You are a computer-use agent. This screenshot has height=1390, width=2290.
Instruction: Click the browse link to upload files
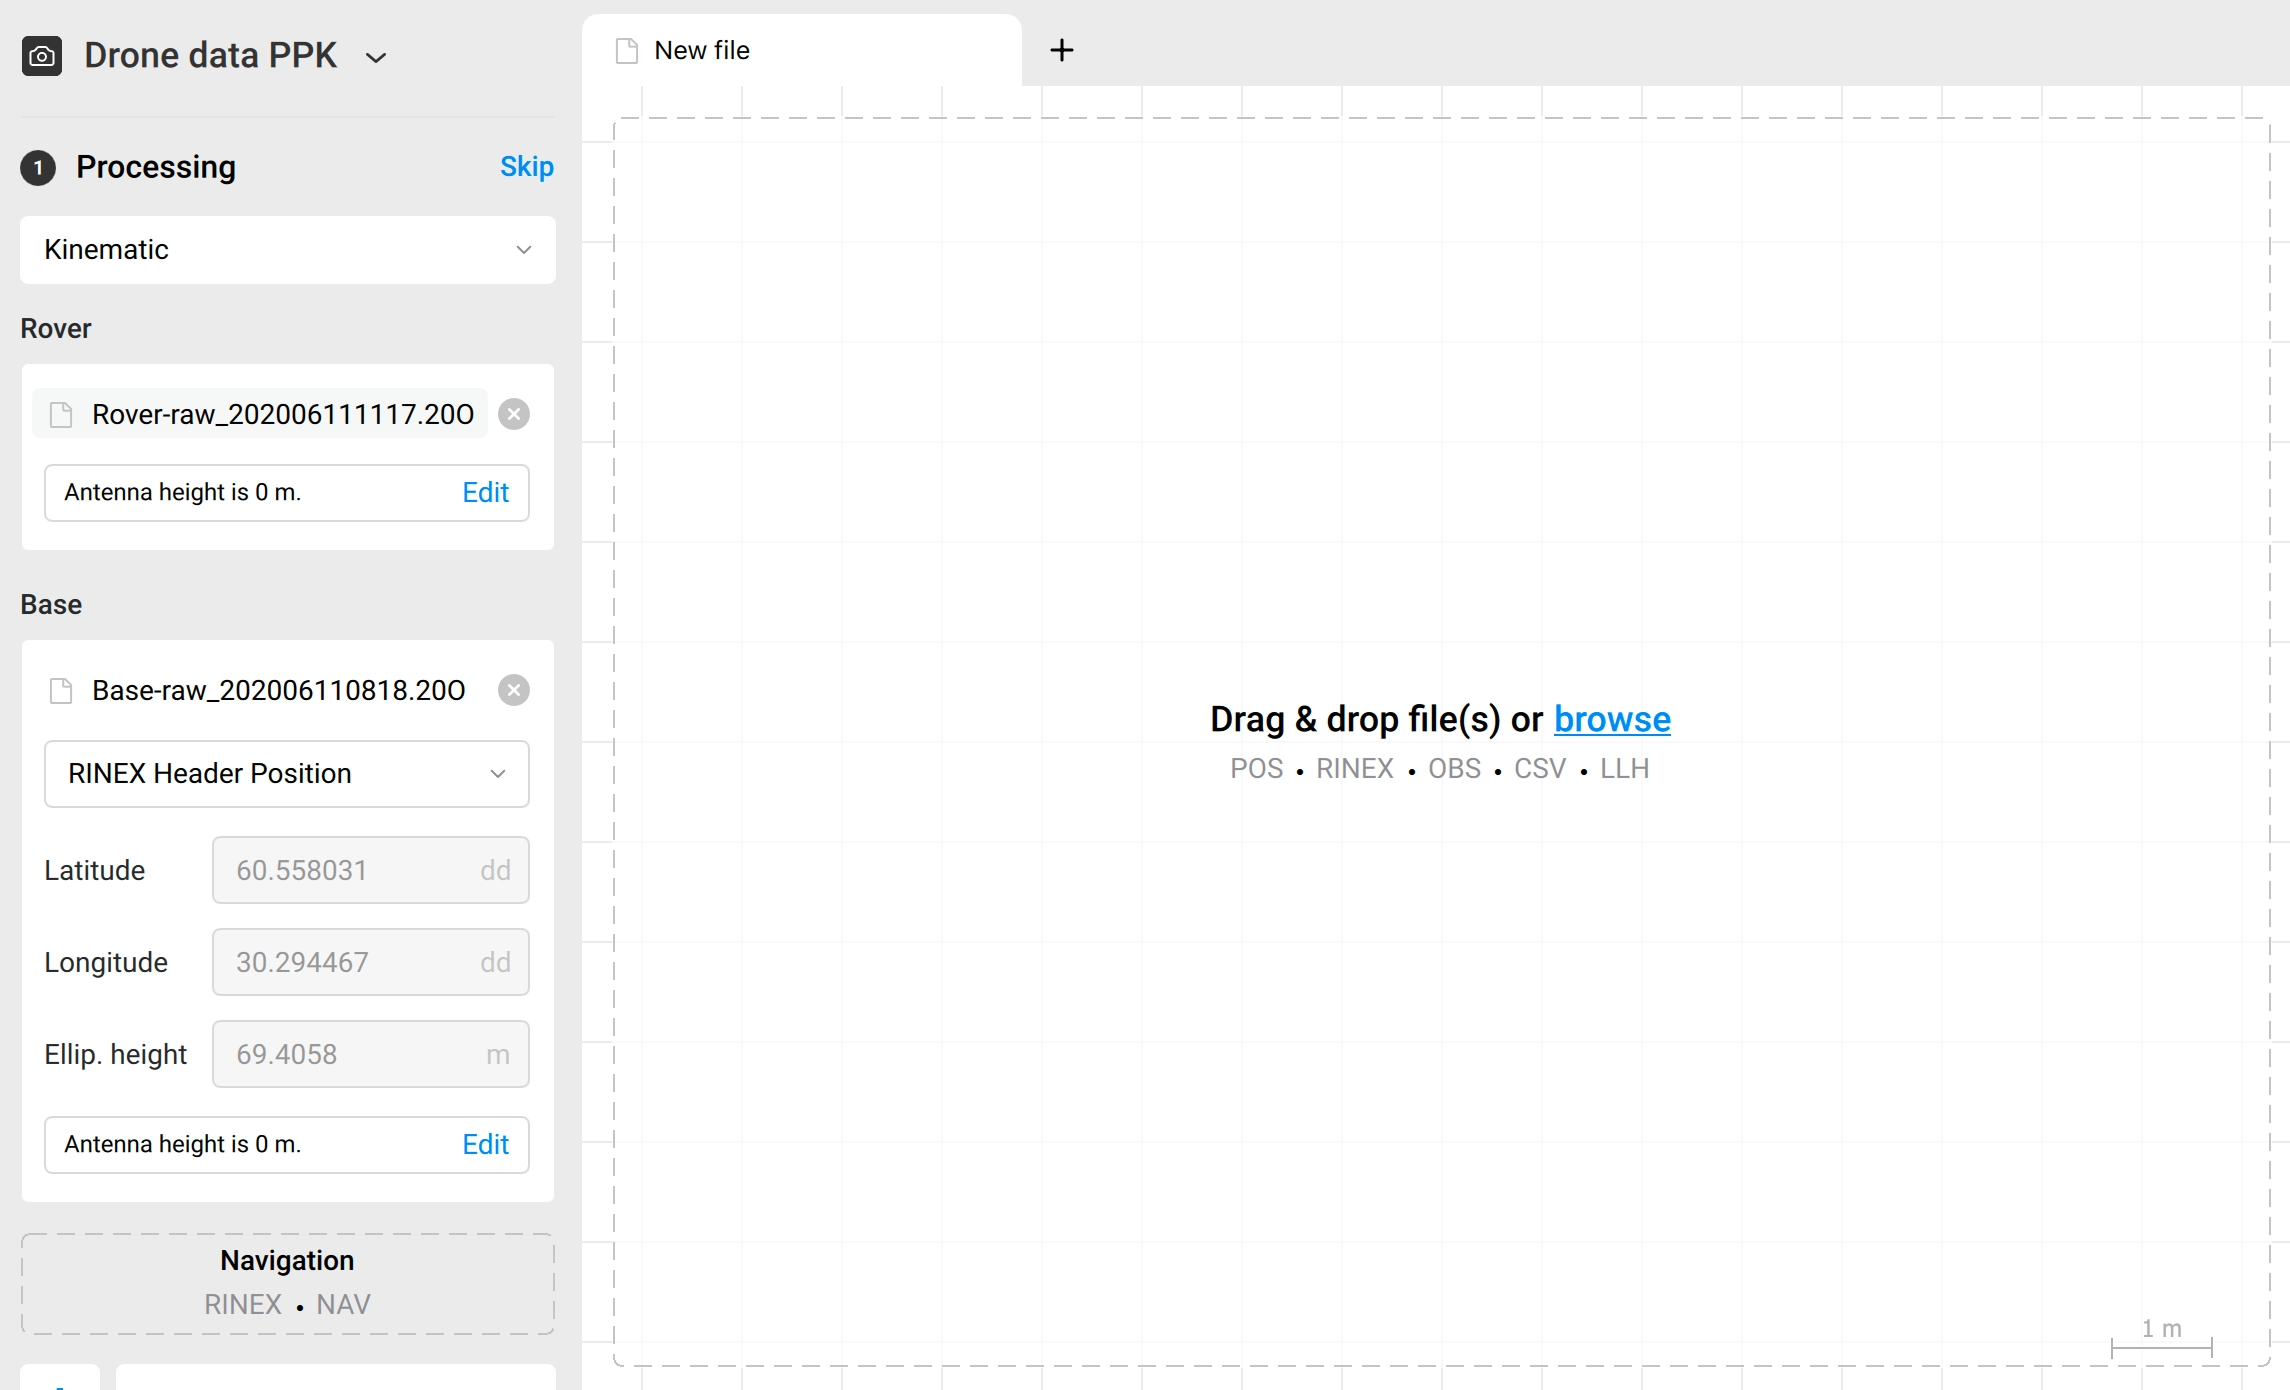(1612, 719)
